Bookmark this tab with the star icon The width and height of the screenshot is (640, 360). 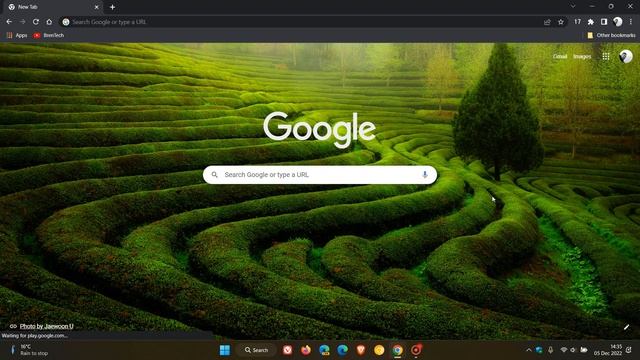(x=561, y=22)
